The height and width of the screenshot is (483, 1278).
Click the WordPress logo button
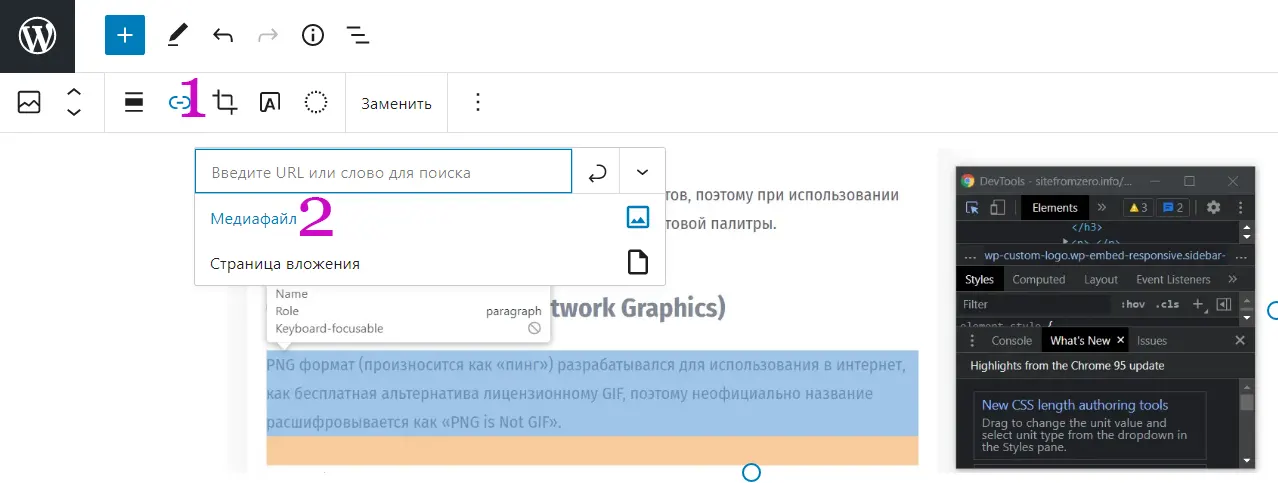[37, 36]
